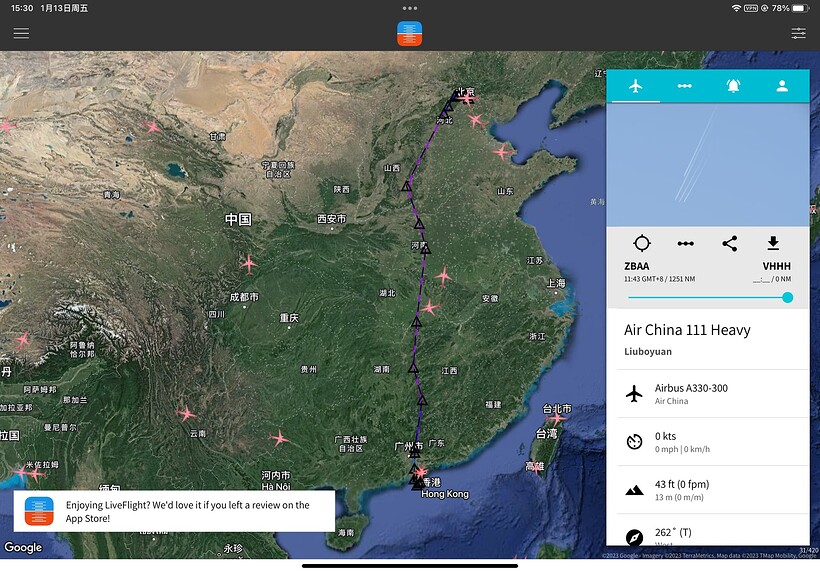Select the waypoint triangle near Shanxi
The image size is (820, 572).
point(406,186)
